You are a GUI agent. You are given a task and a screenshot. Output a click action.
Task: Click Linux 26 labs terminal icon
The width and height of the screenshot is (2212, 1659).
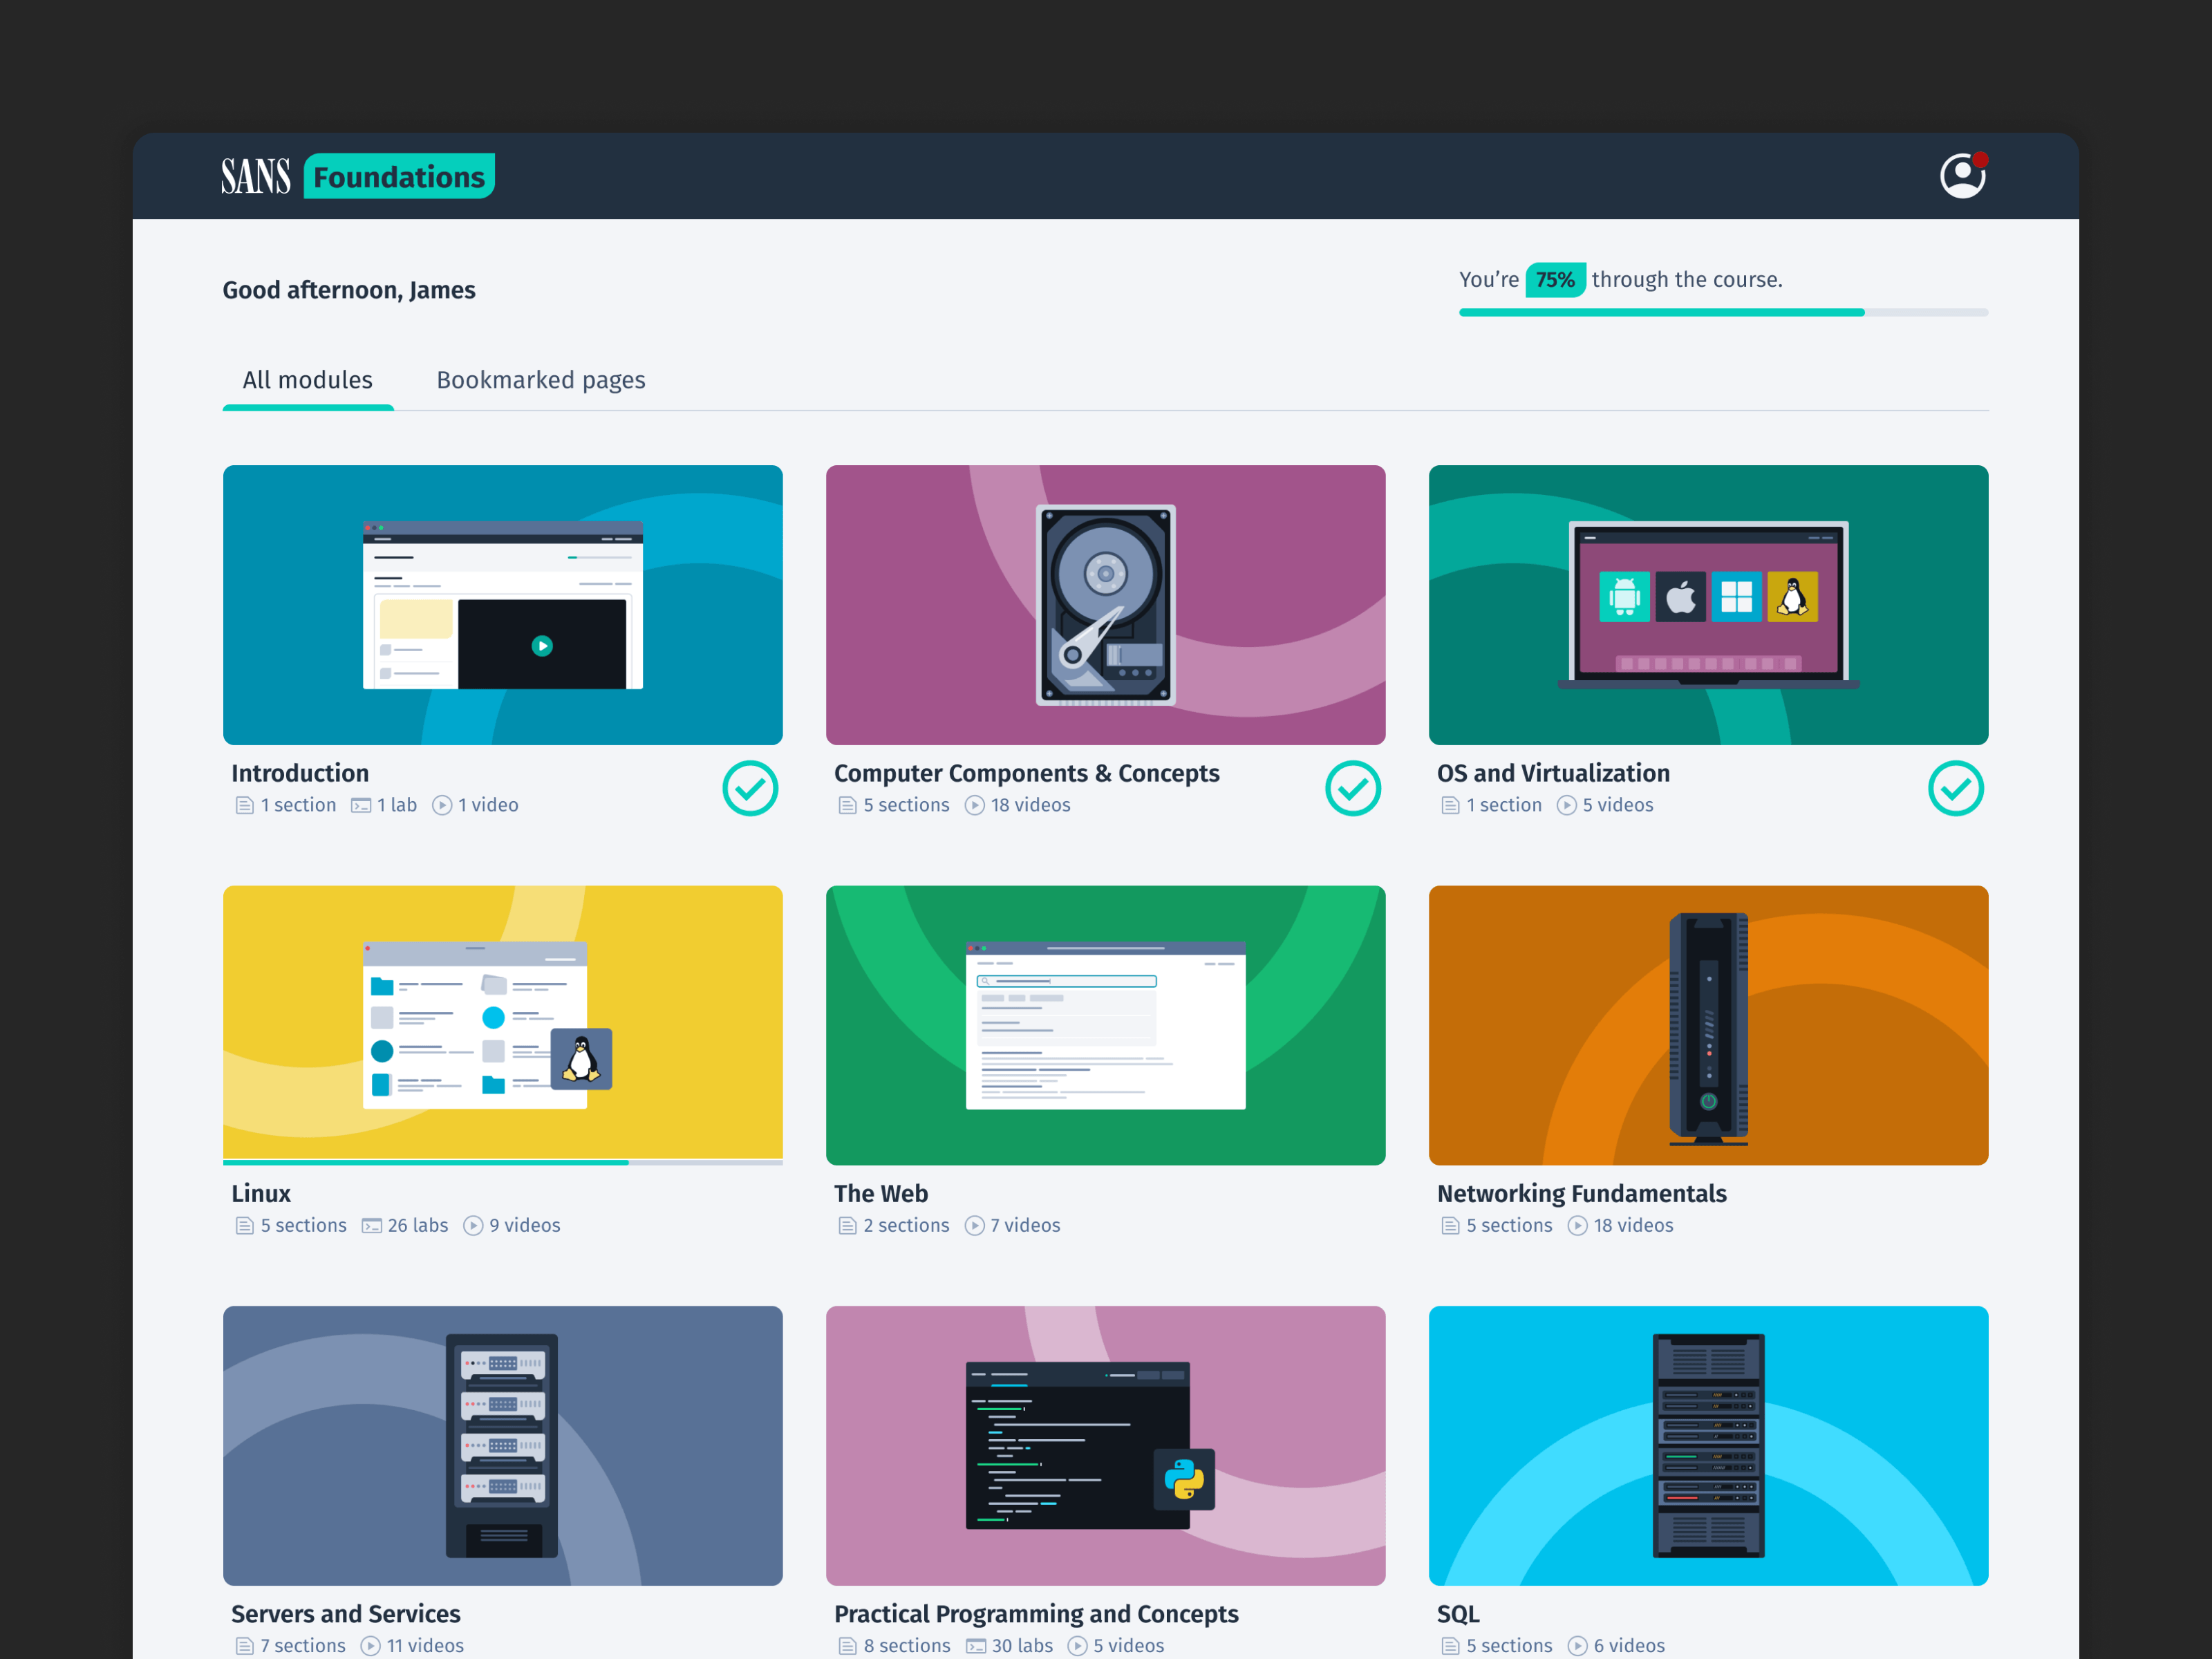[x=372, y=1225]
